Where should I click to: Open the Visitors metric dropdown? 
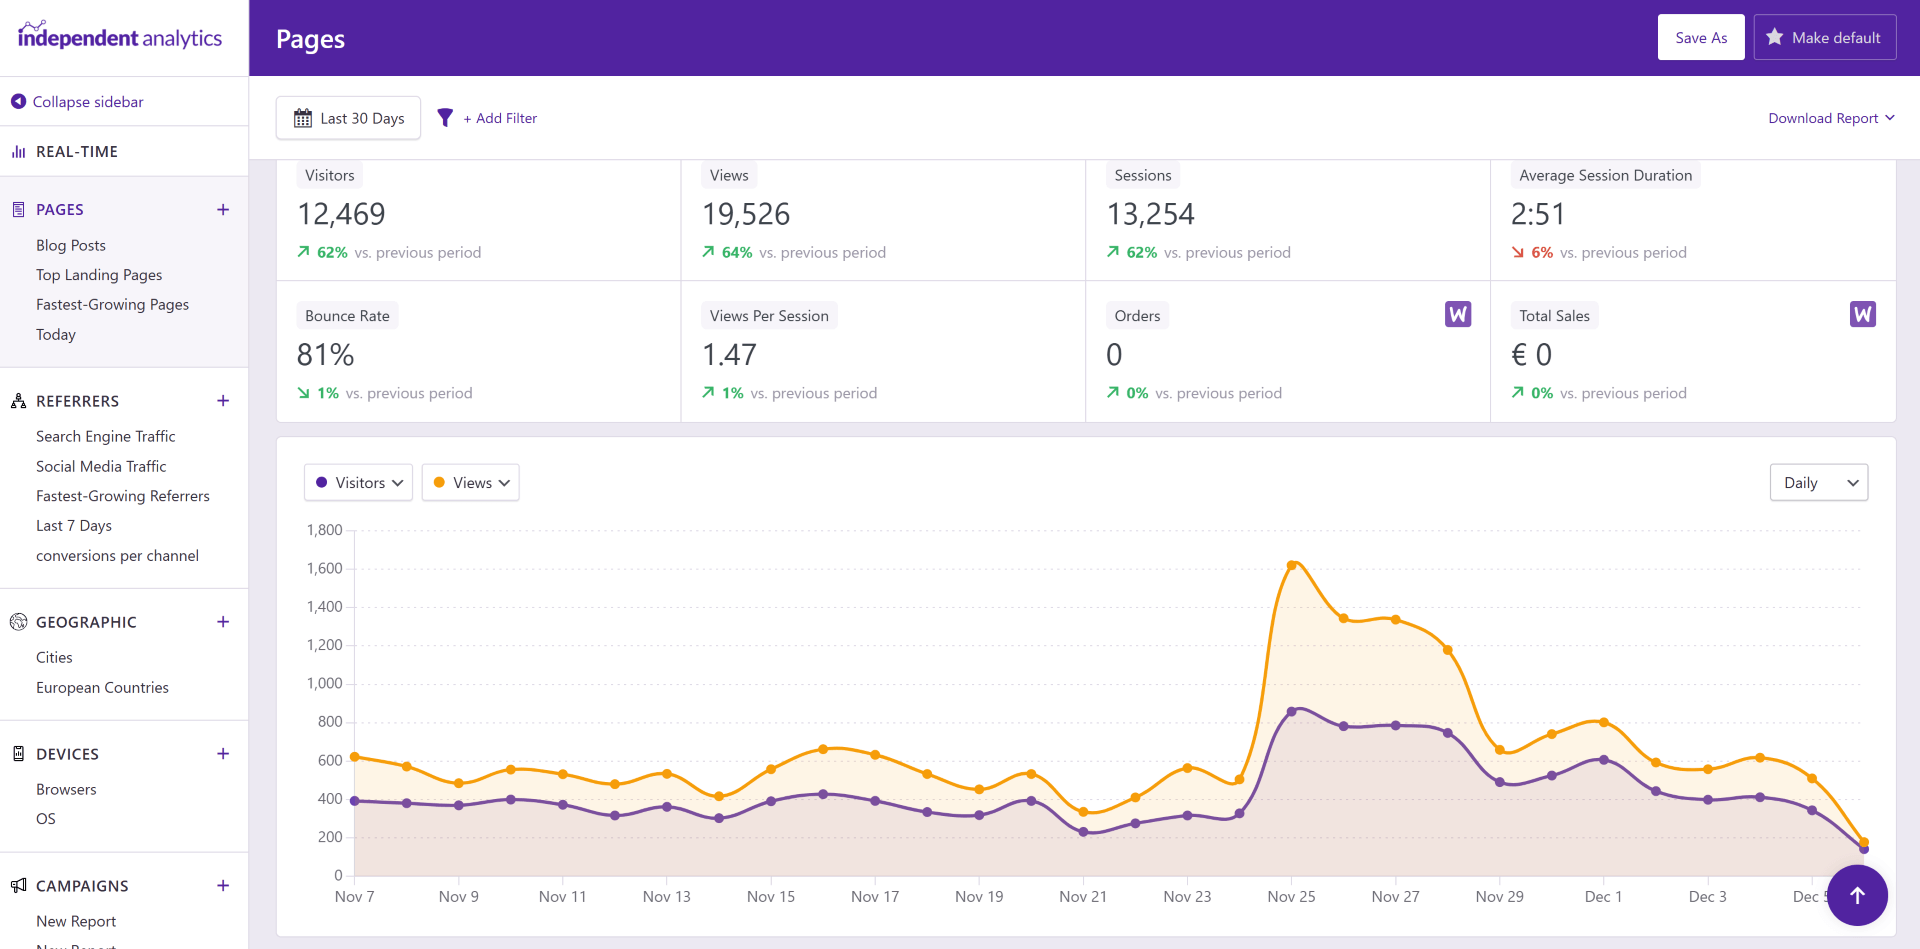click(358, 483)
